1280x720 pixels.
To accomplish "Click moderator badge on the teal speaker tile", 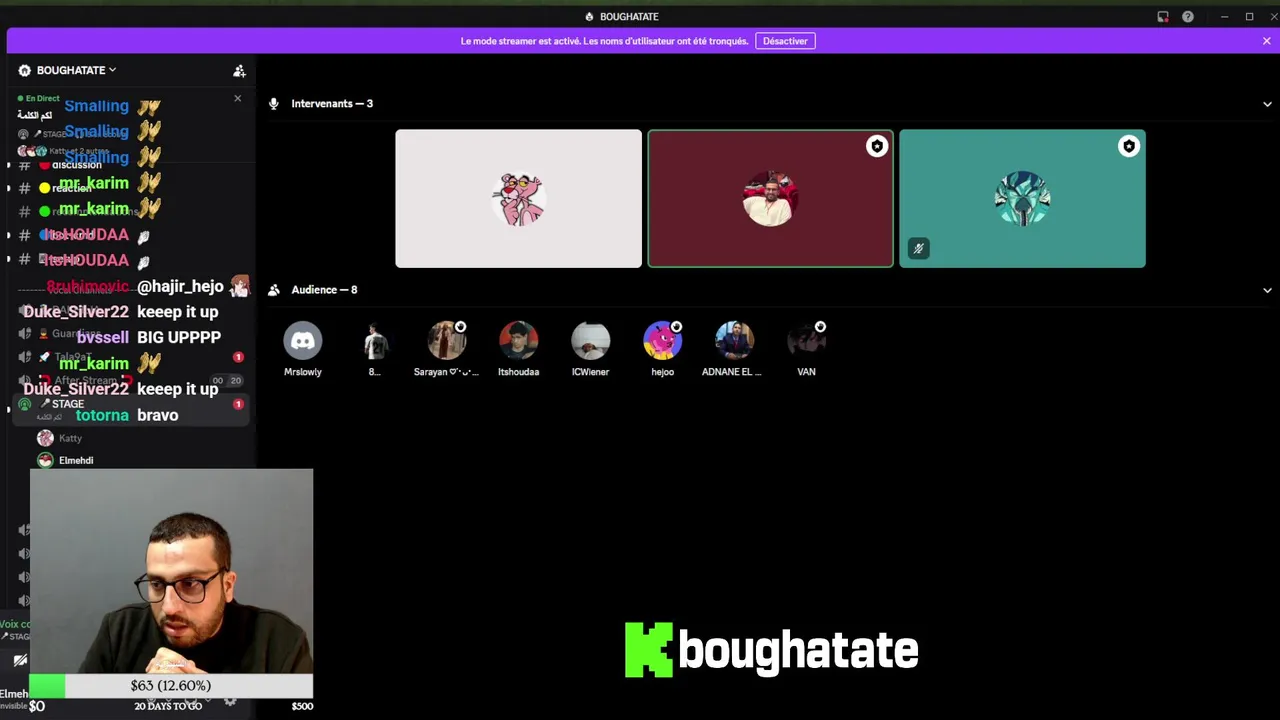I will pos(1129,146).
